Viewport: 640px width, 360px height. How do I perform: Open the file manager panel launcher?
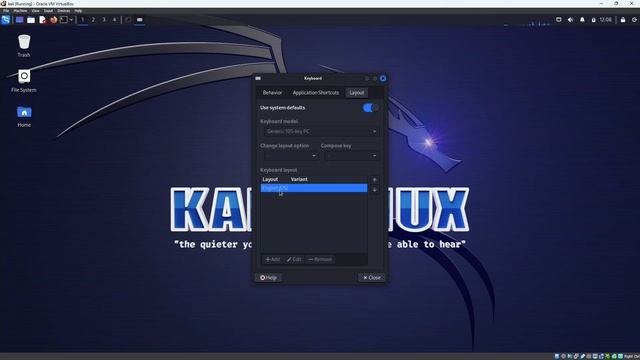pos(31,20)
